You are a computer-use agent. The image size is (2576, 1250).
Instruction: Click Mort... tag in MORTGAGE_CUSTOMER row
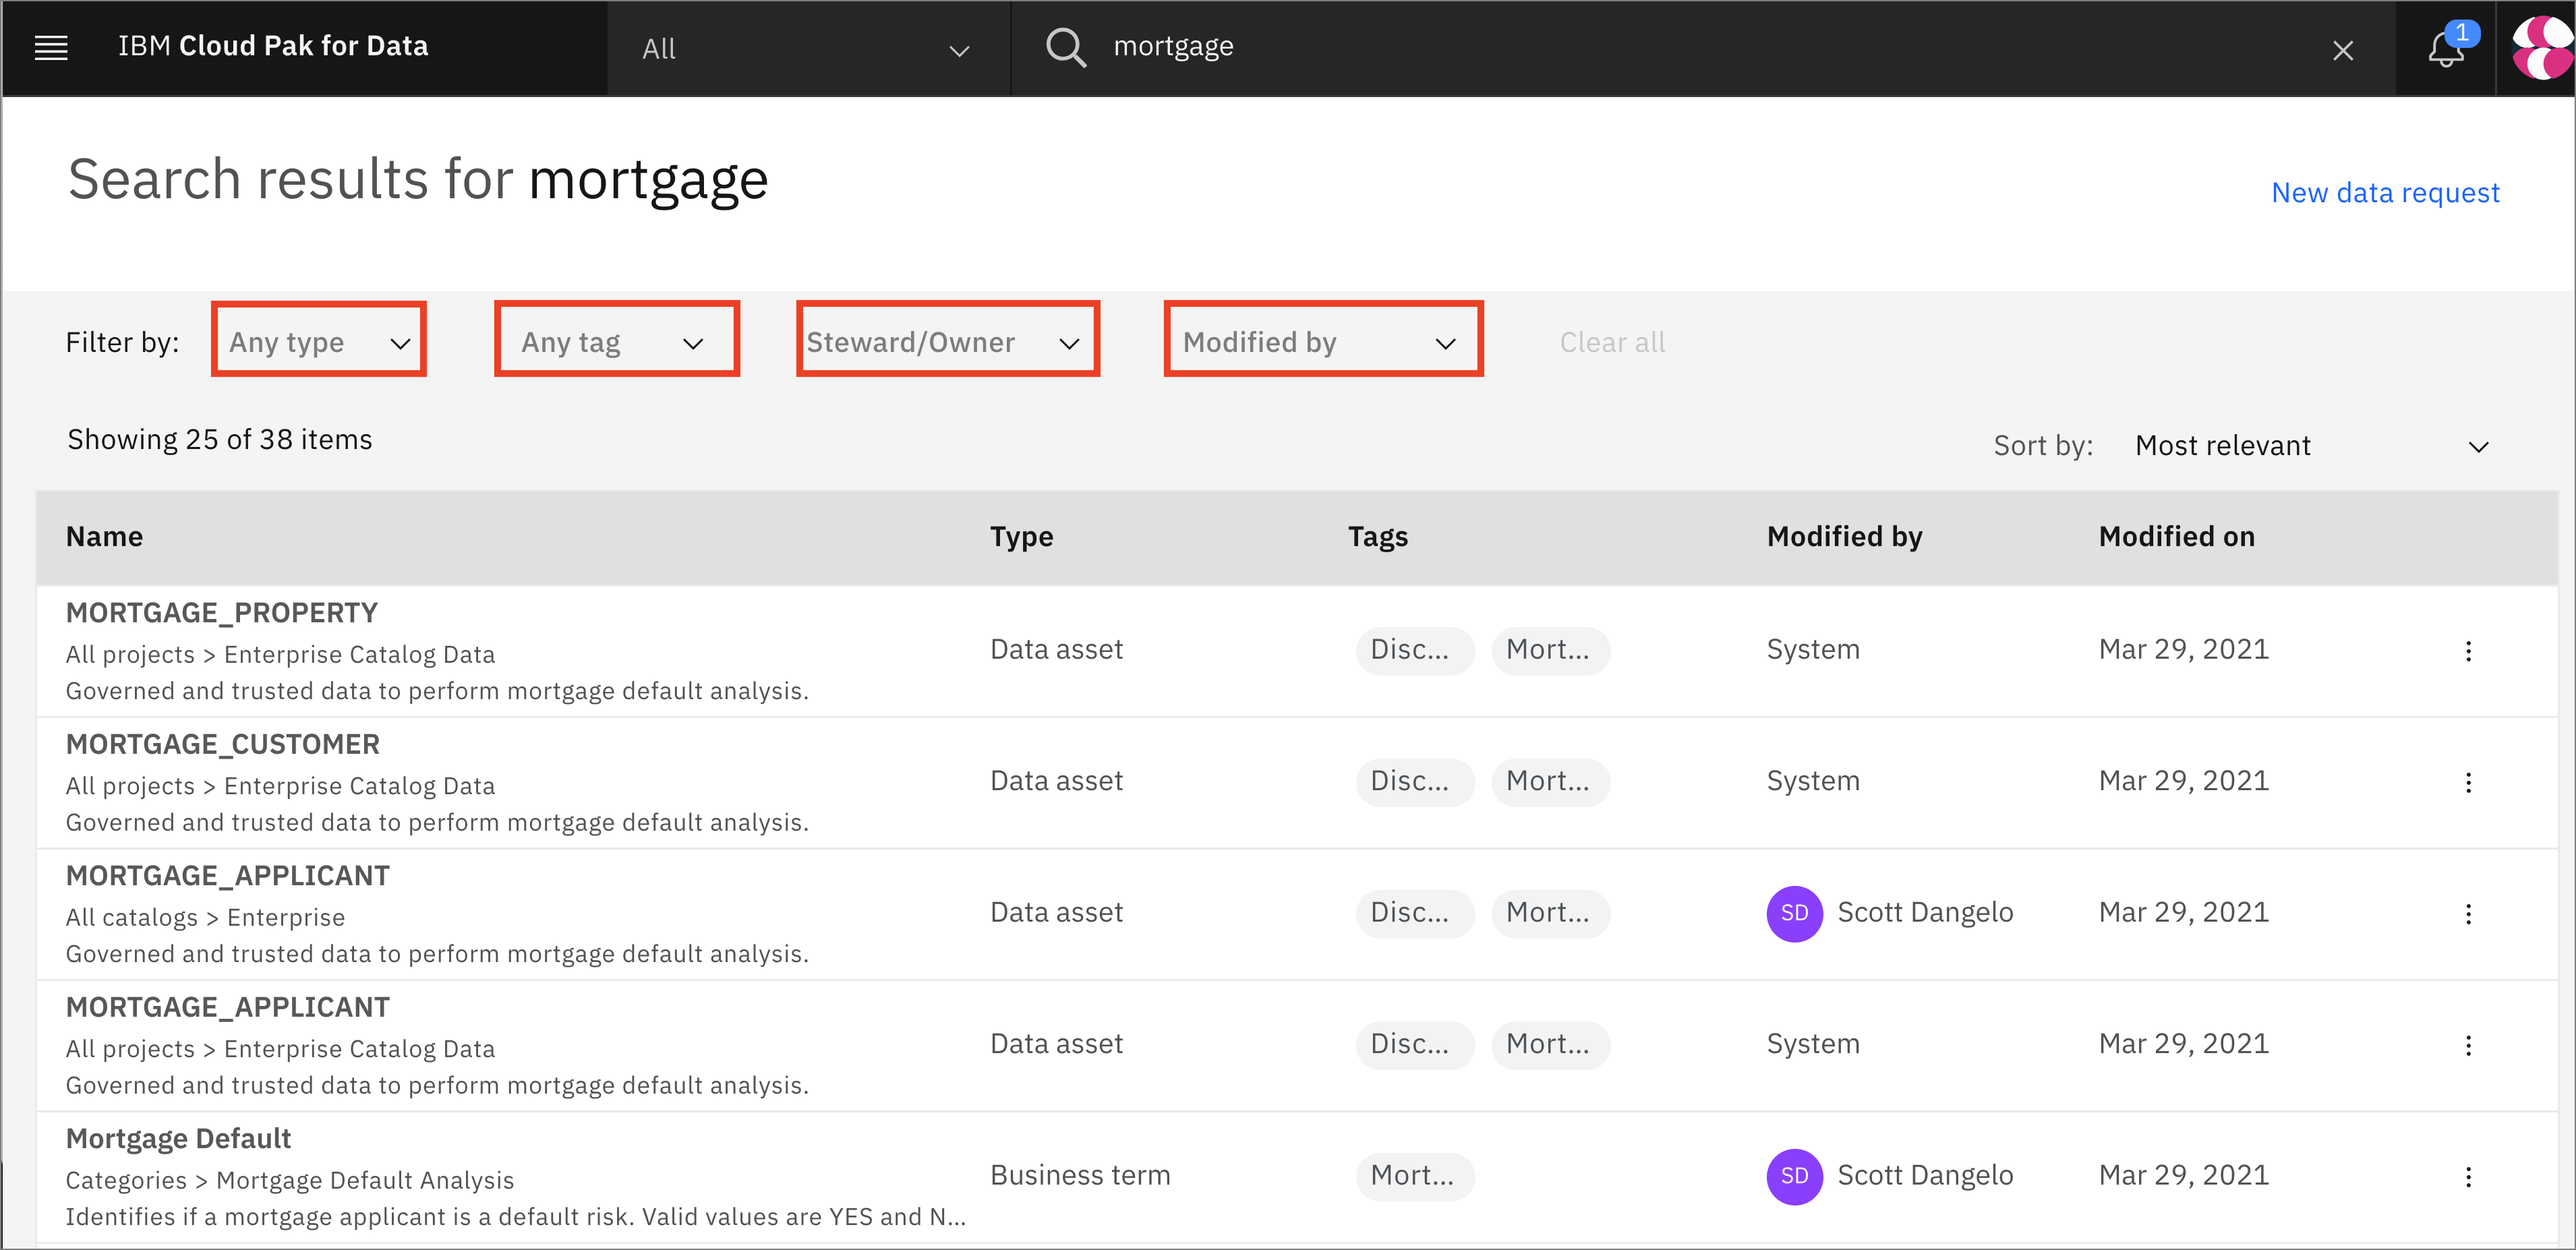pos(1550,782)
